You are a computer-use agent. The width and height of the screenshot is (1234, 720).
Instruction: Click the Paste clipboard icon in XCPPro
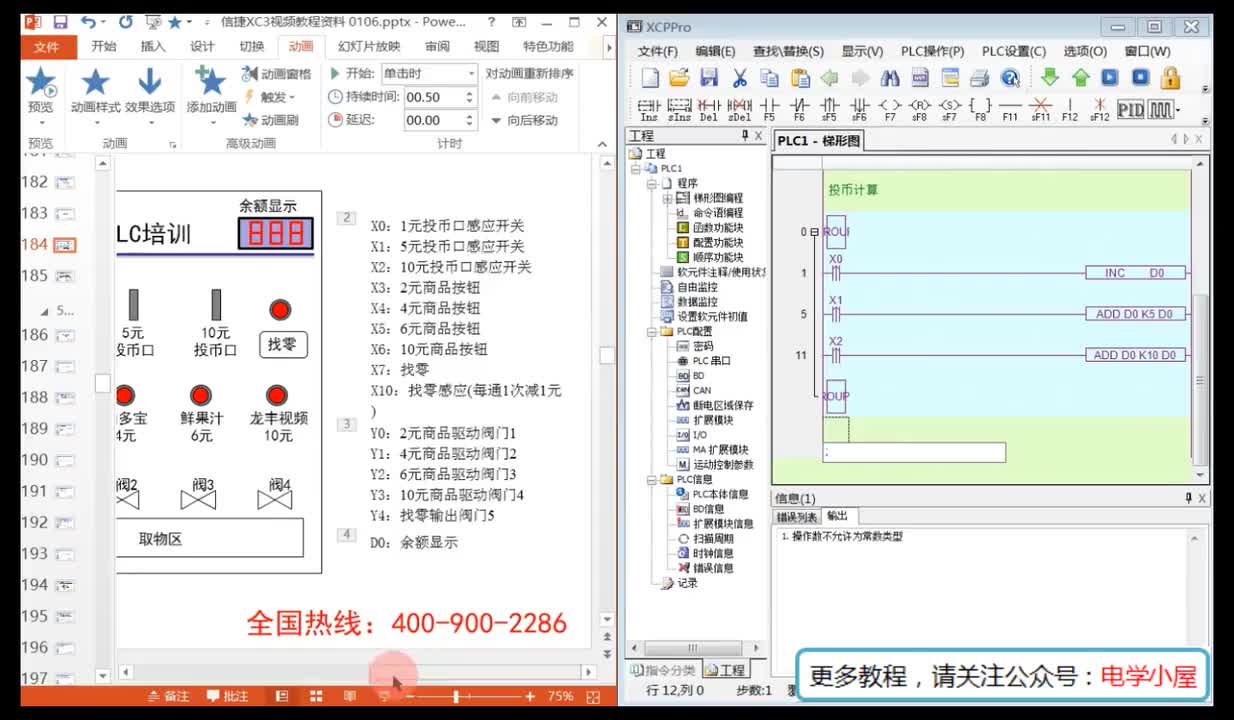[x=800, y=78]
